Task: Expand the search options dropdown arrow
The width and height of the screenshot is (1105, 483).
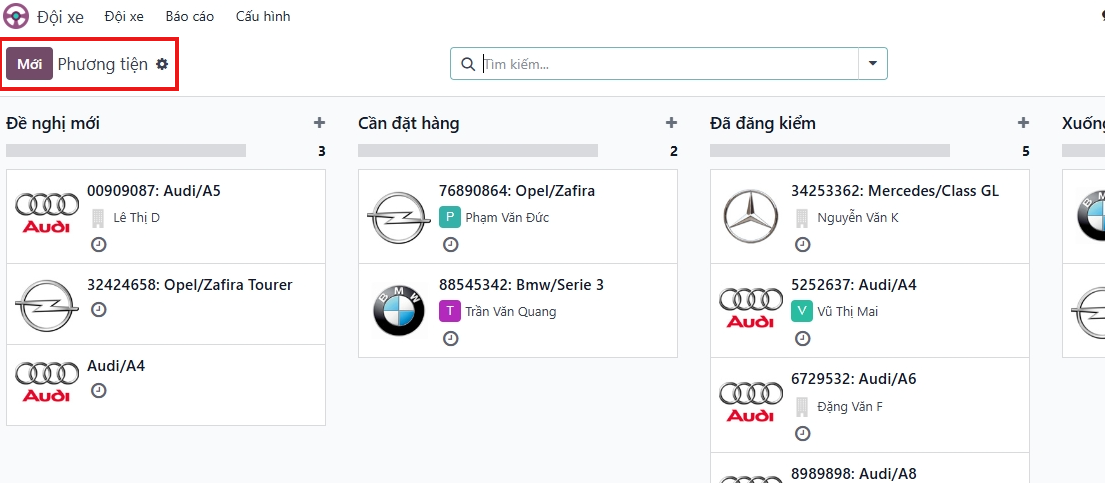Action: pyautogui.click(x=873, y=64)
